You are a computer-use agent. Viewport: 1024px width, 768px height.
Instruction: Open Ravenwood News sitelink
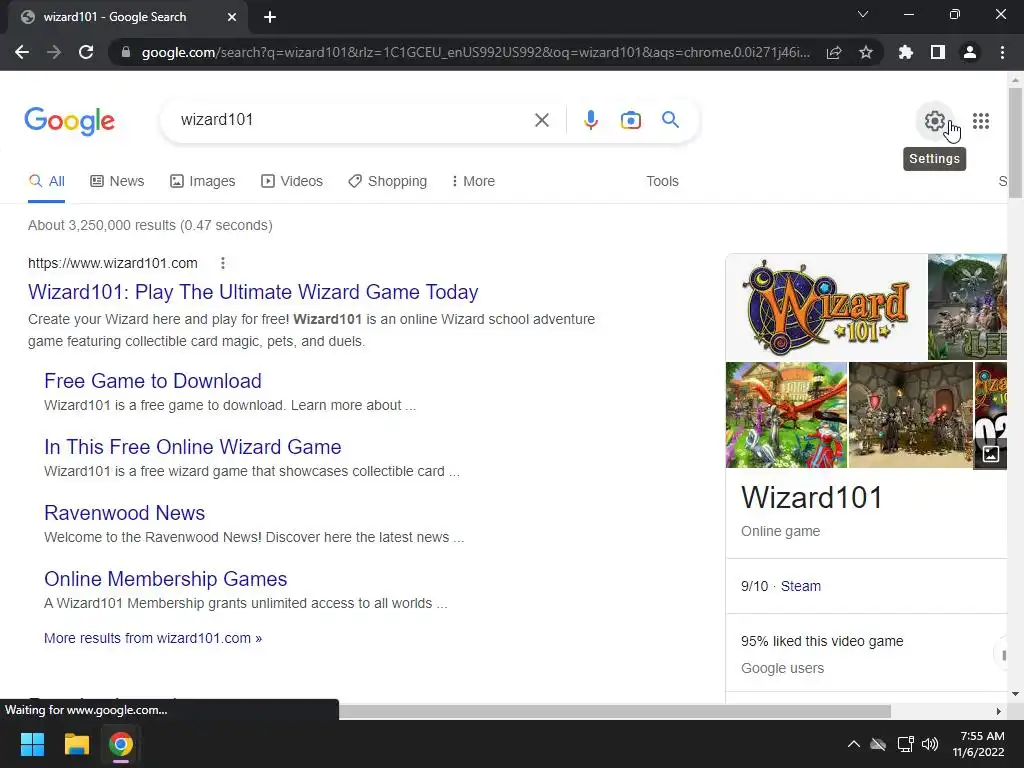click(124, 513)
